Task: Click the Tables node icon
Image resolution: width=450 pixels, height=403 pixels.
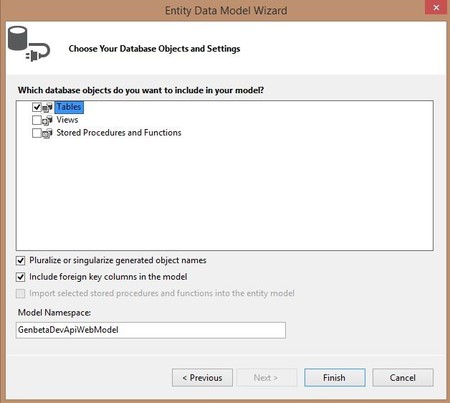Action: coord(48,107)
